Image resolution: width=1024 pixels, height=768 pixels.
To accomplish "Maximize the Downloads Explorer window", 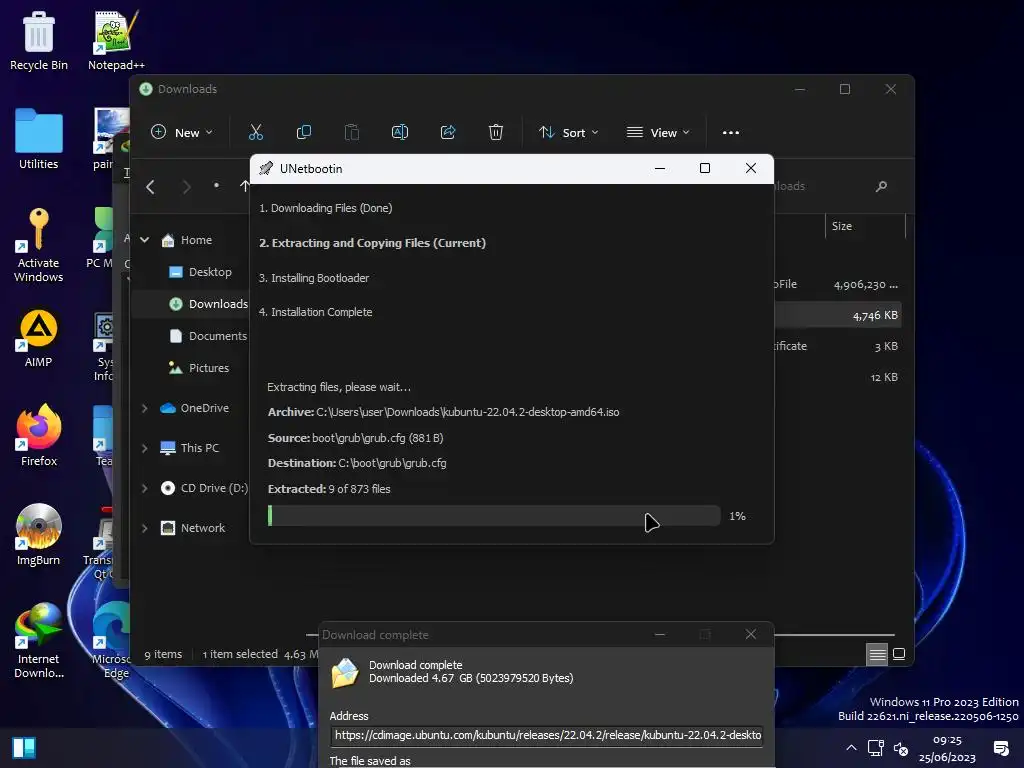I will (844, 89).
